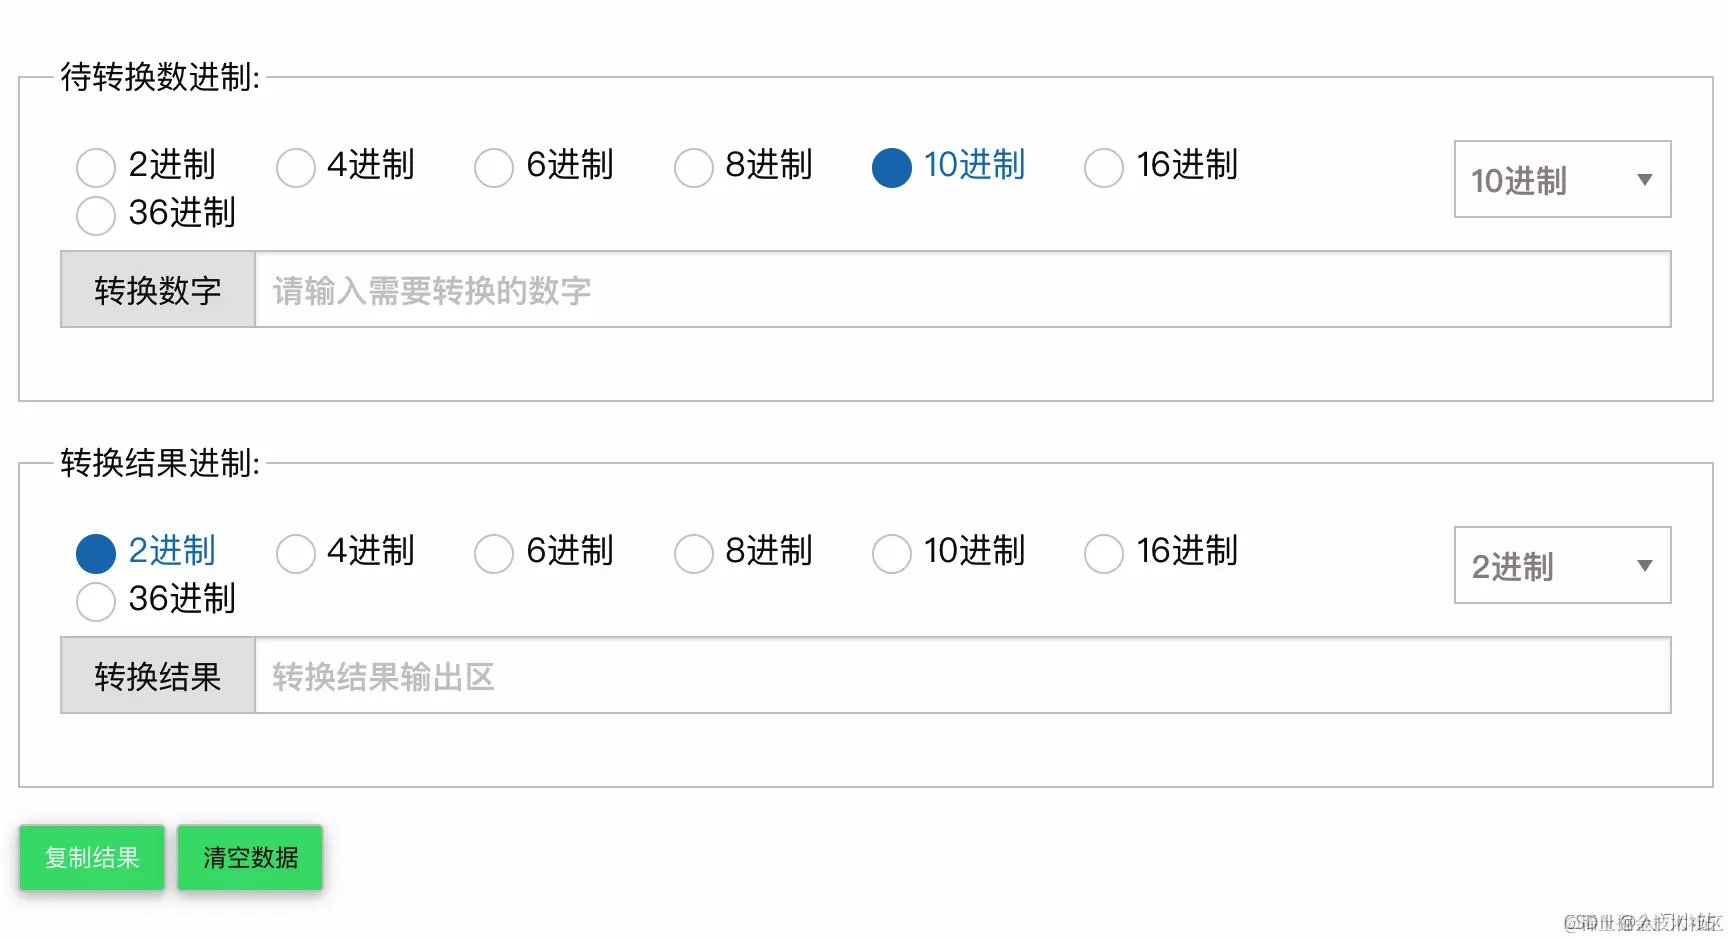
Task: Select 36进制 as the result base
Action: click(x=96, y=601)
